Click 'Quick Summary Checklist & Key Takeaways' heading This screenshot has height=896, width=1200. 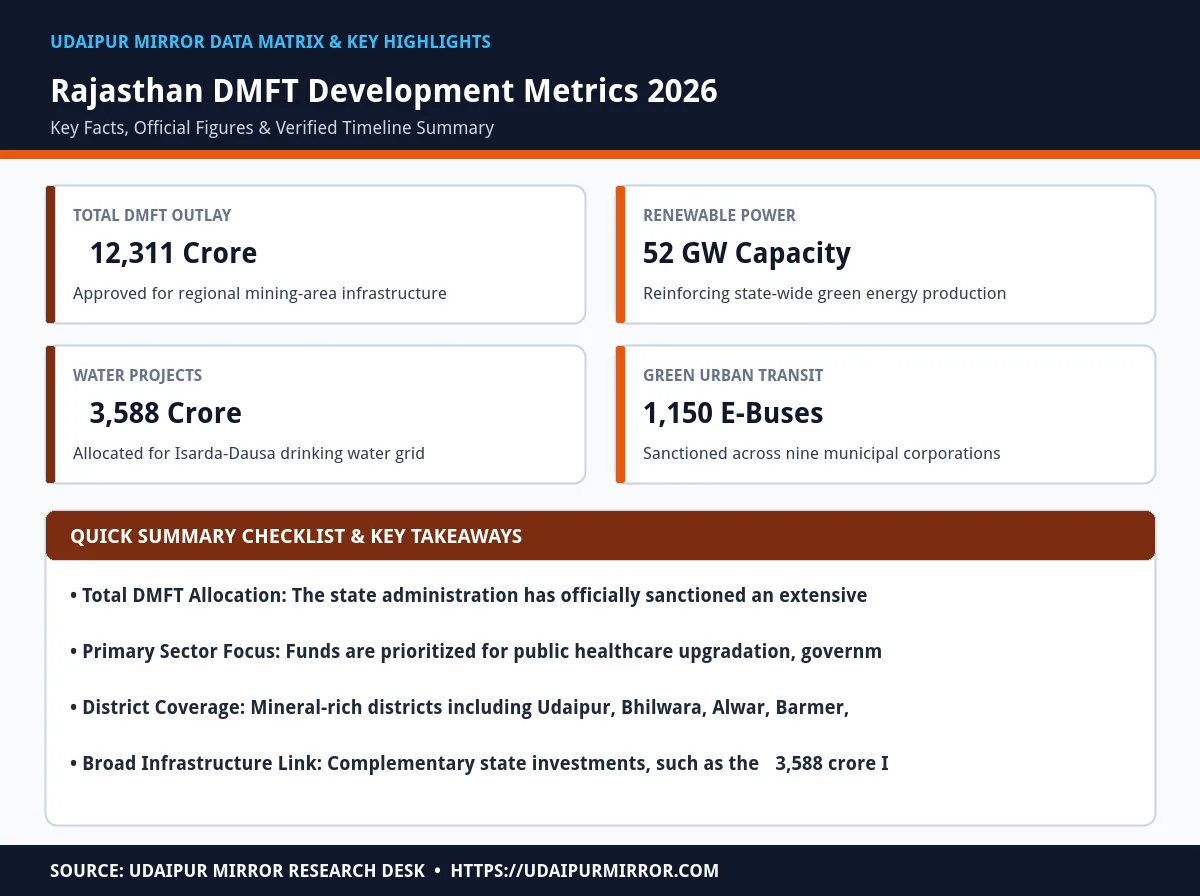click(296, 536)
